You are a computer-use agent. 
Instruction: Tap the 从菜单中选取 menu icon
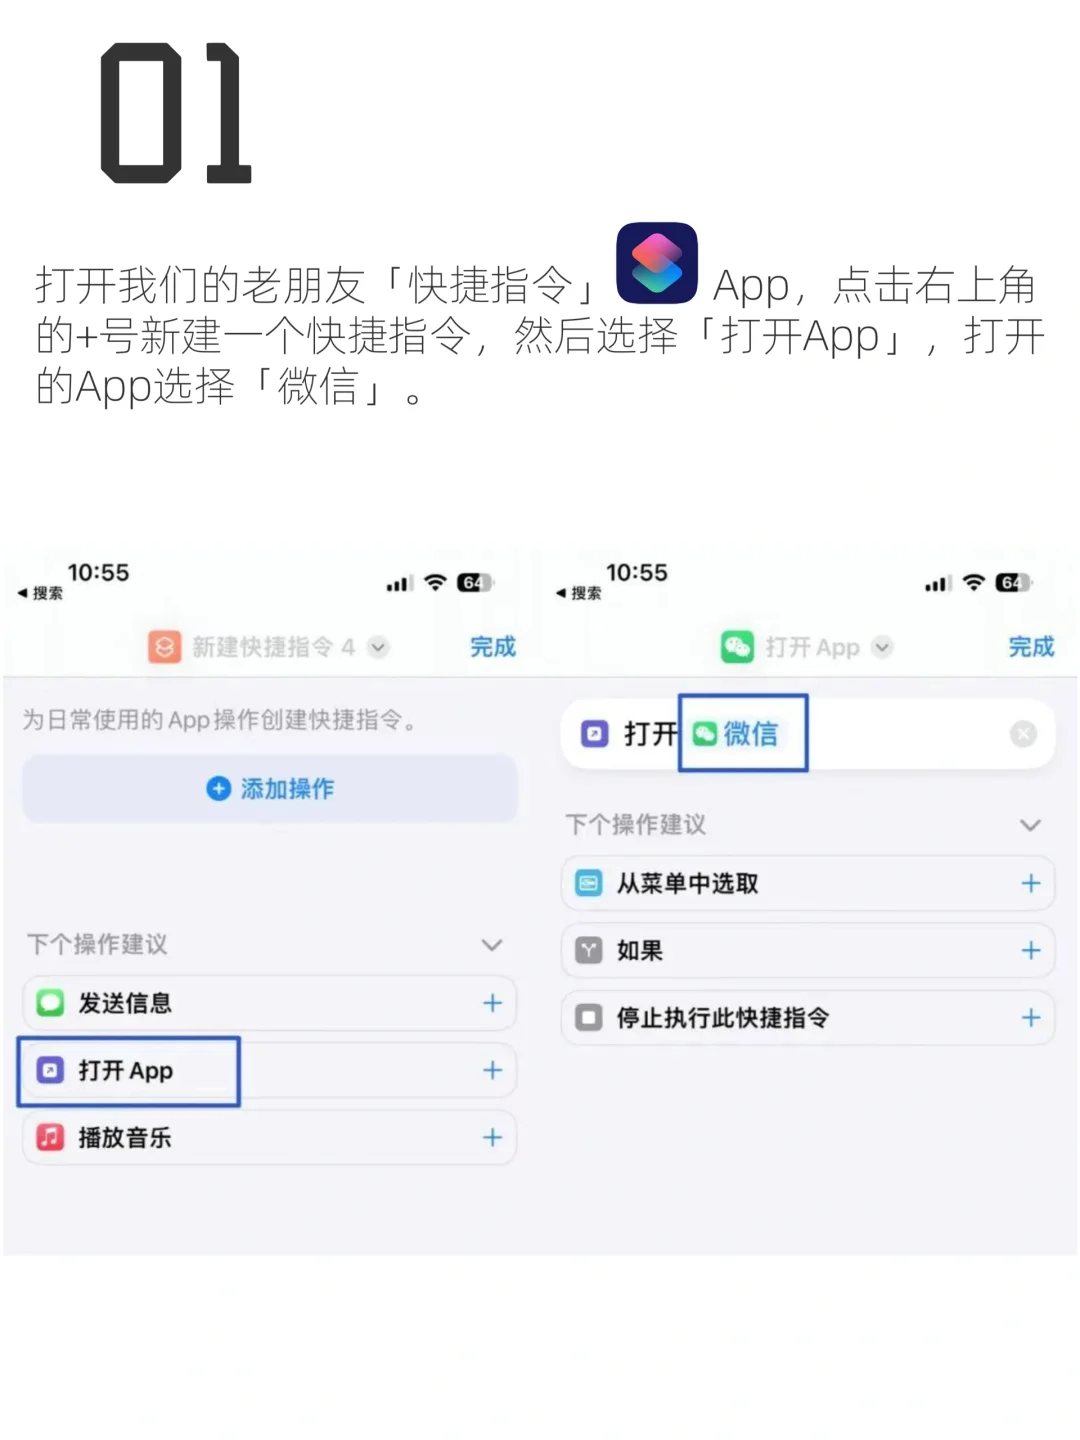point(588,883)
